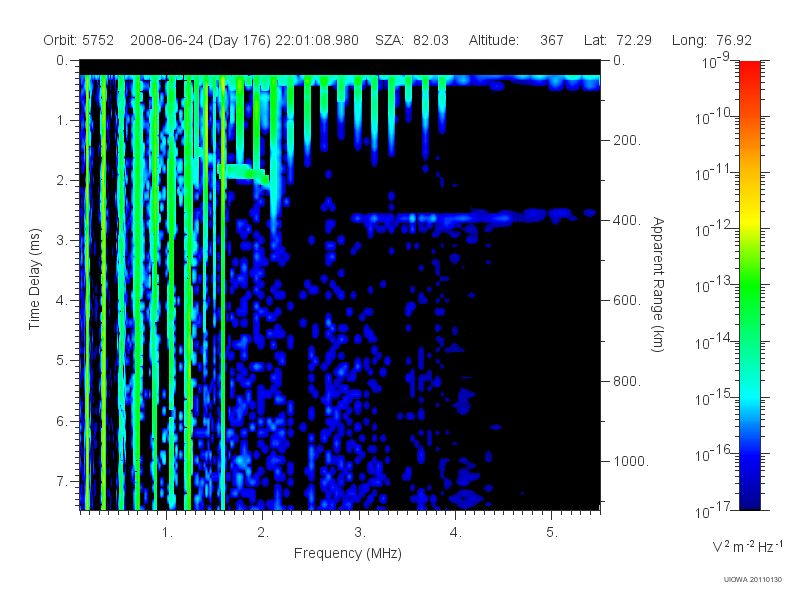Click the Frequency tick label '3.'
Screen dimensions: 800x600
(360, 533)
